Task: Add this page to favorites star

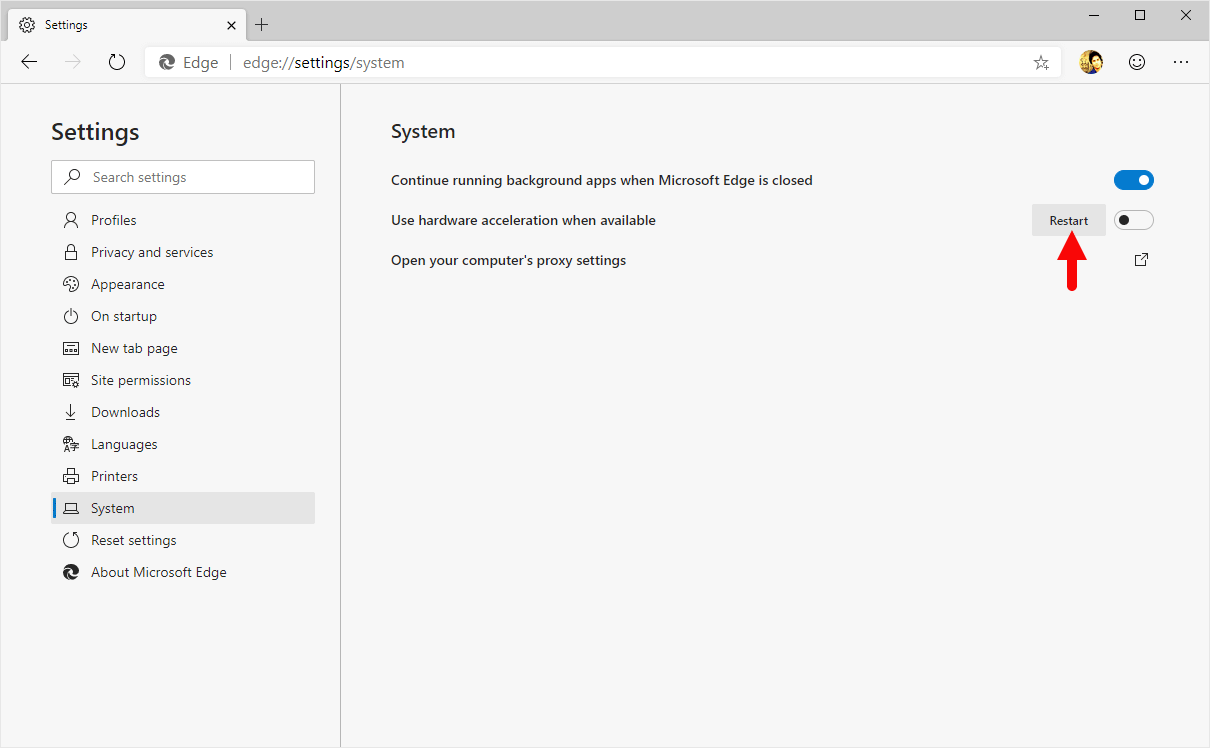Action: point(1041,62)
